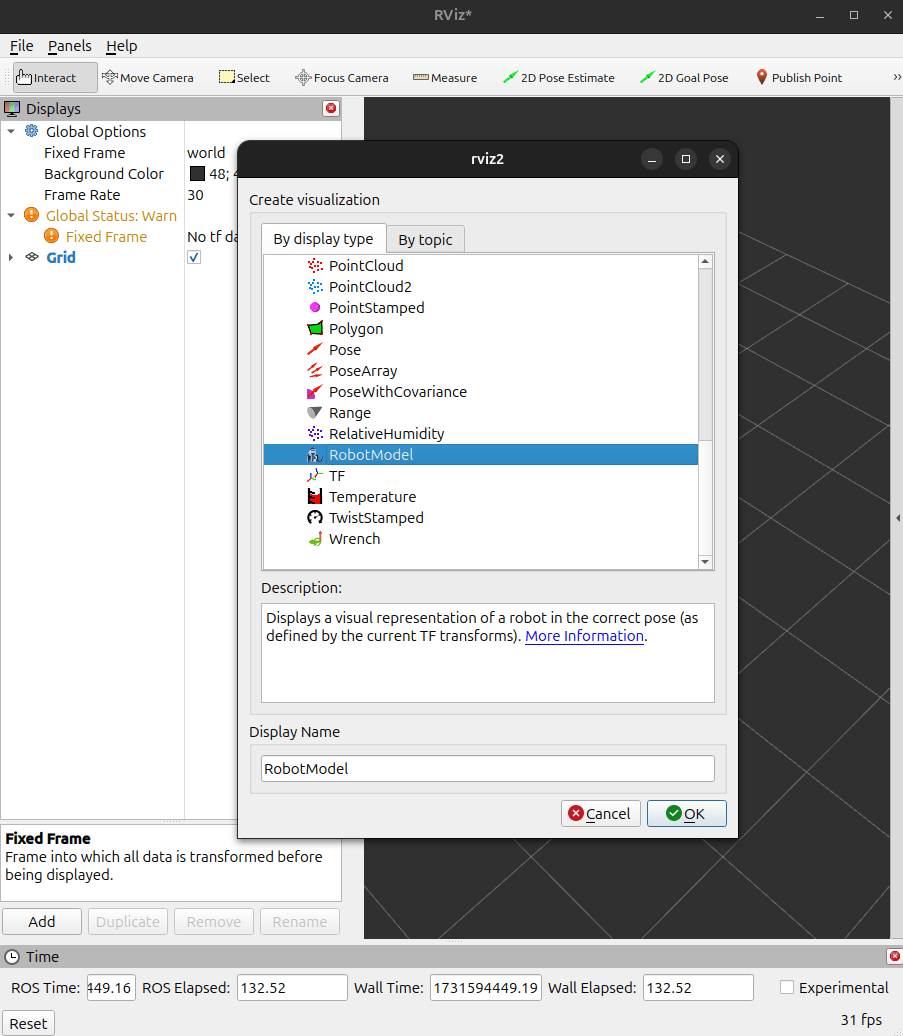Select the Pose arrow icon
The image size is (903, 1036).
point(315,350)
